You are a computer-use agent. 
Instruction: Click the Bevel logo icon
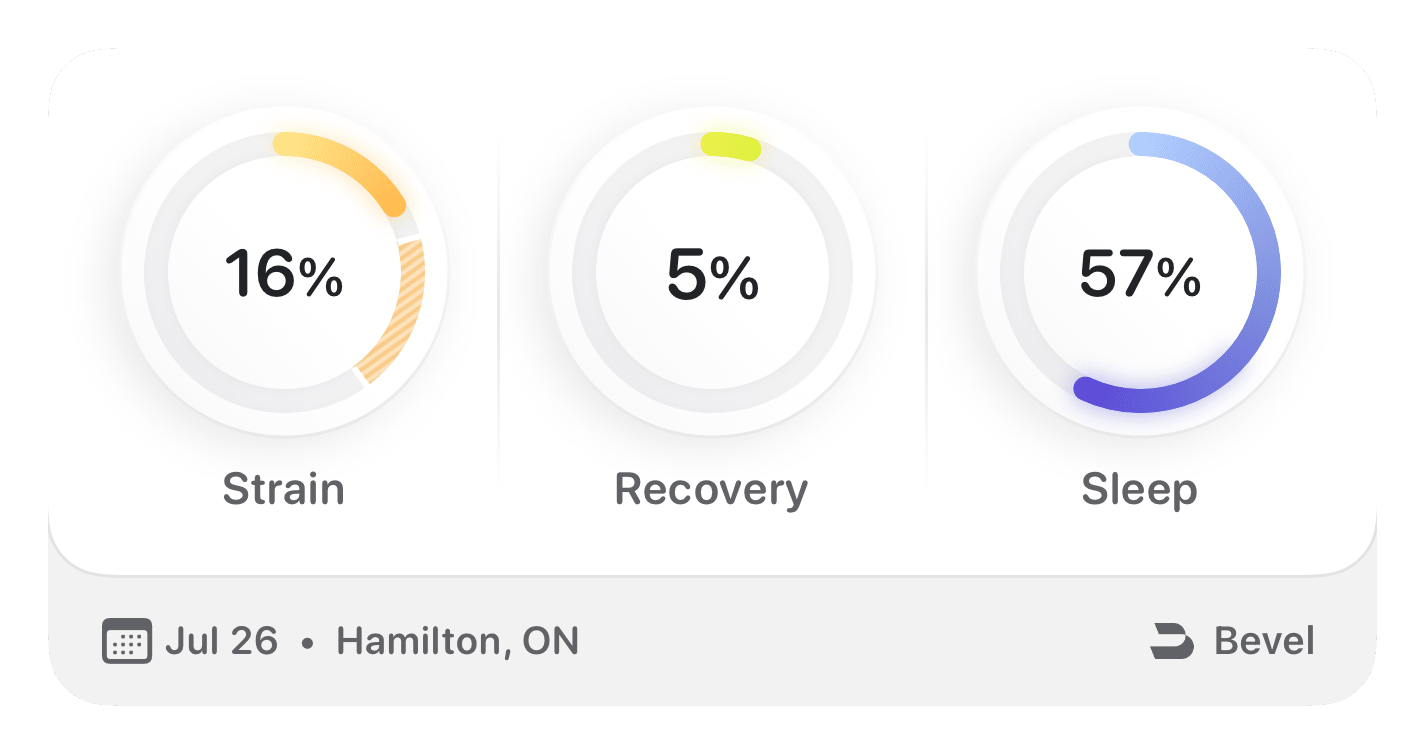1172,641
